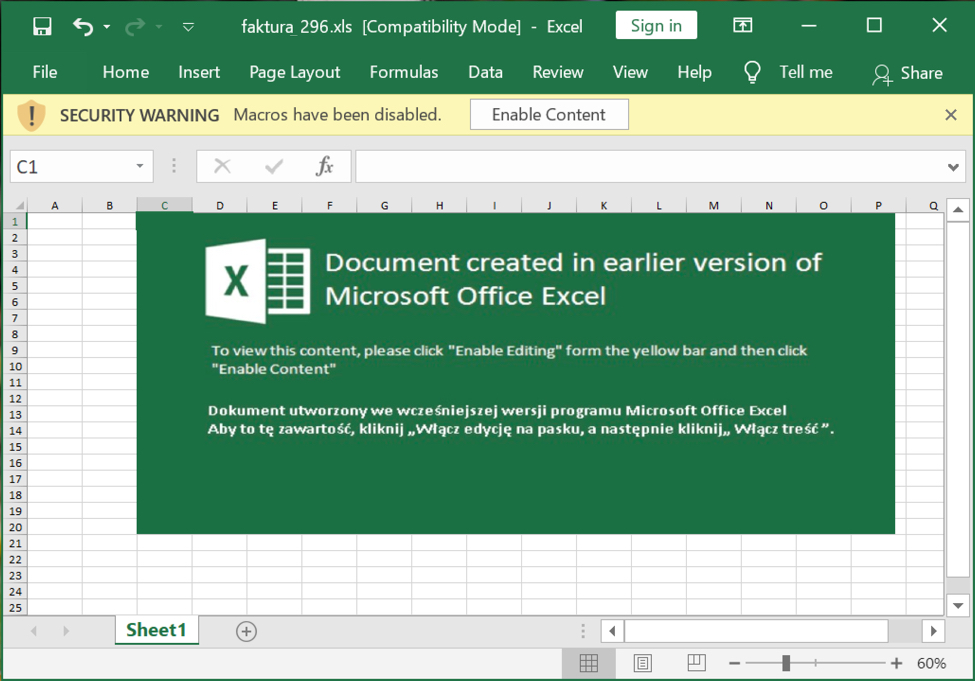This screenshot has width=975, height=681.
Task: Click the horizontal scrollbar thumb
Action: click(756, 631)
